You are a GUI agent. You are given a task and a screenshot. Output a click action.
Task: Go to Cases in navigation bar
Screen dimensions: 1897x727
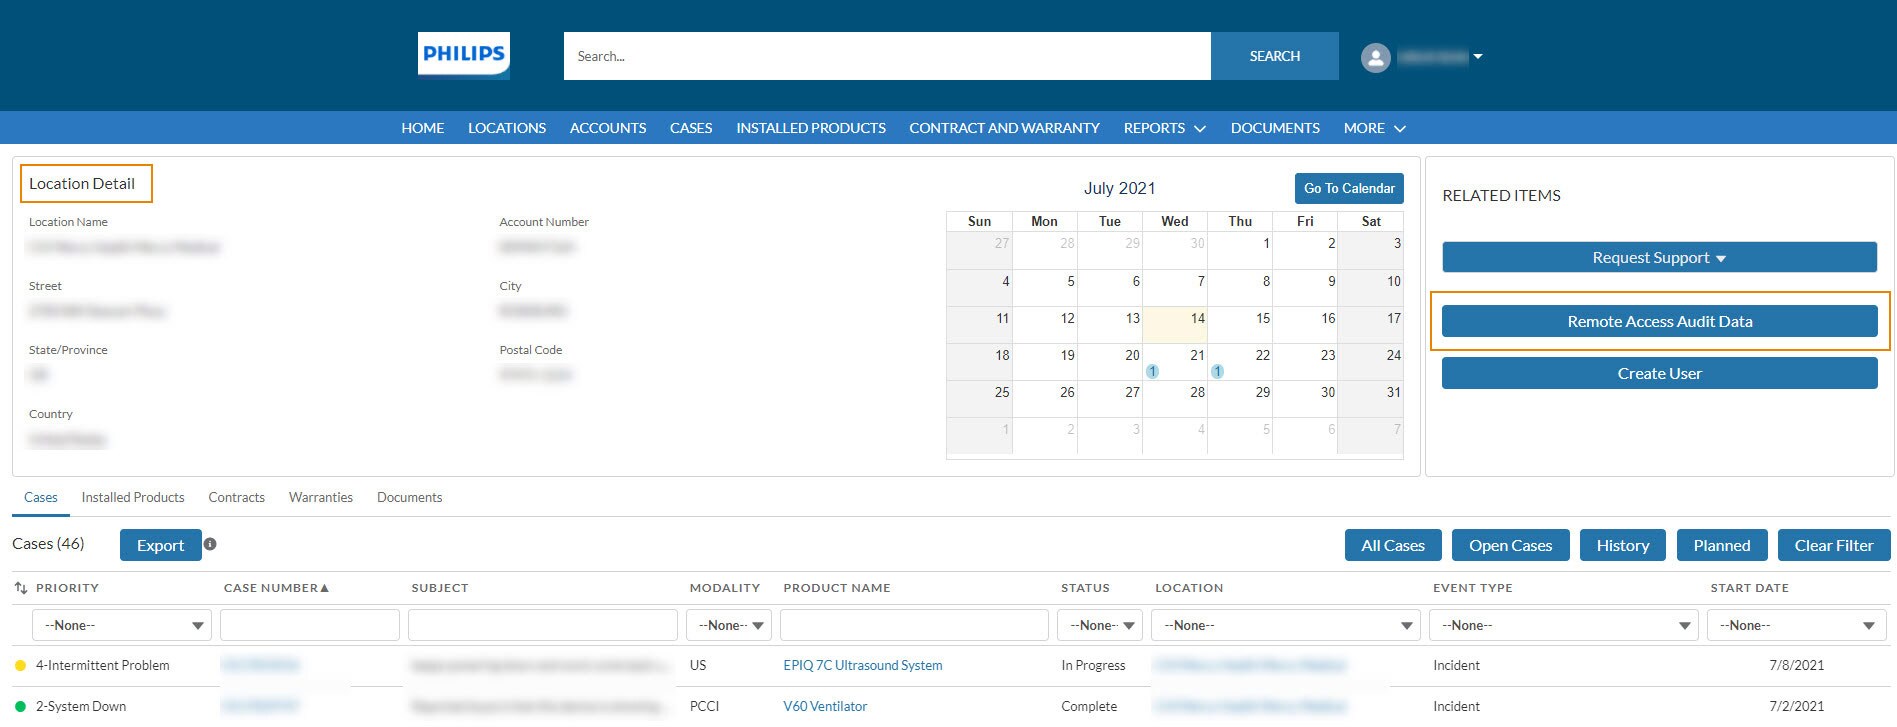click(x=690, y=128)
